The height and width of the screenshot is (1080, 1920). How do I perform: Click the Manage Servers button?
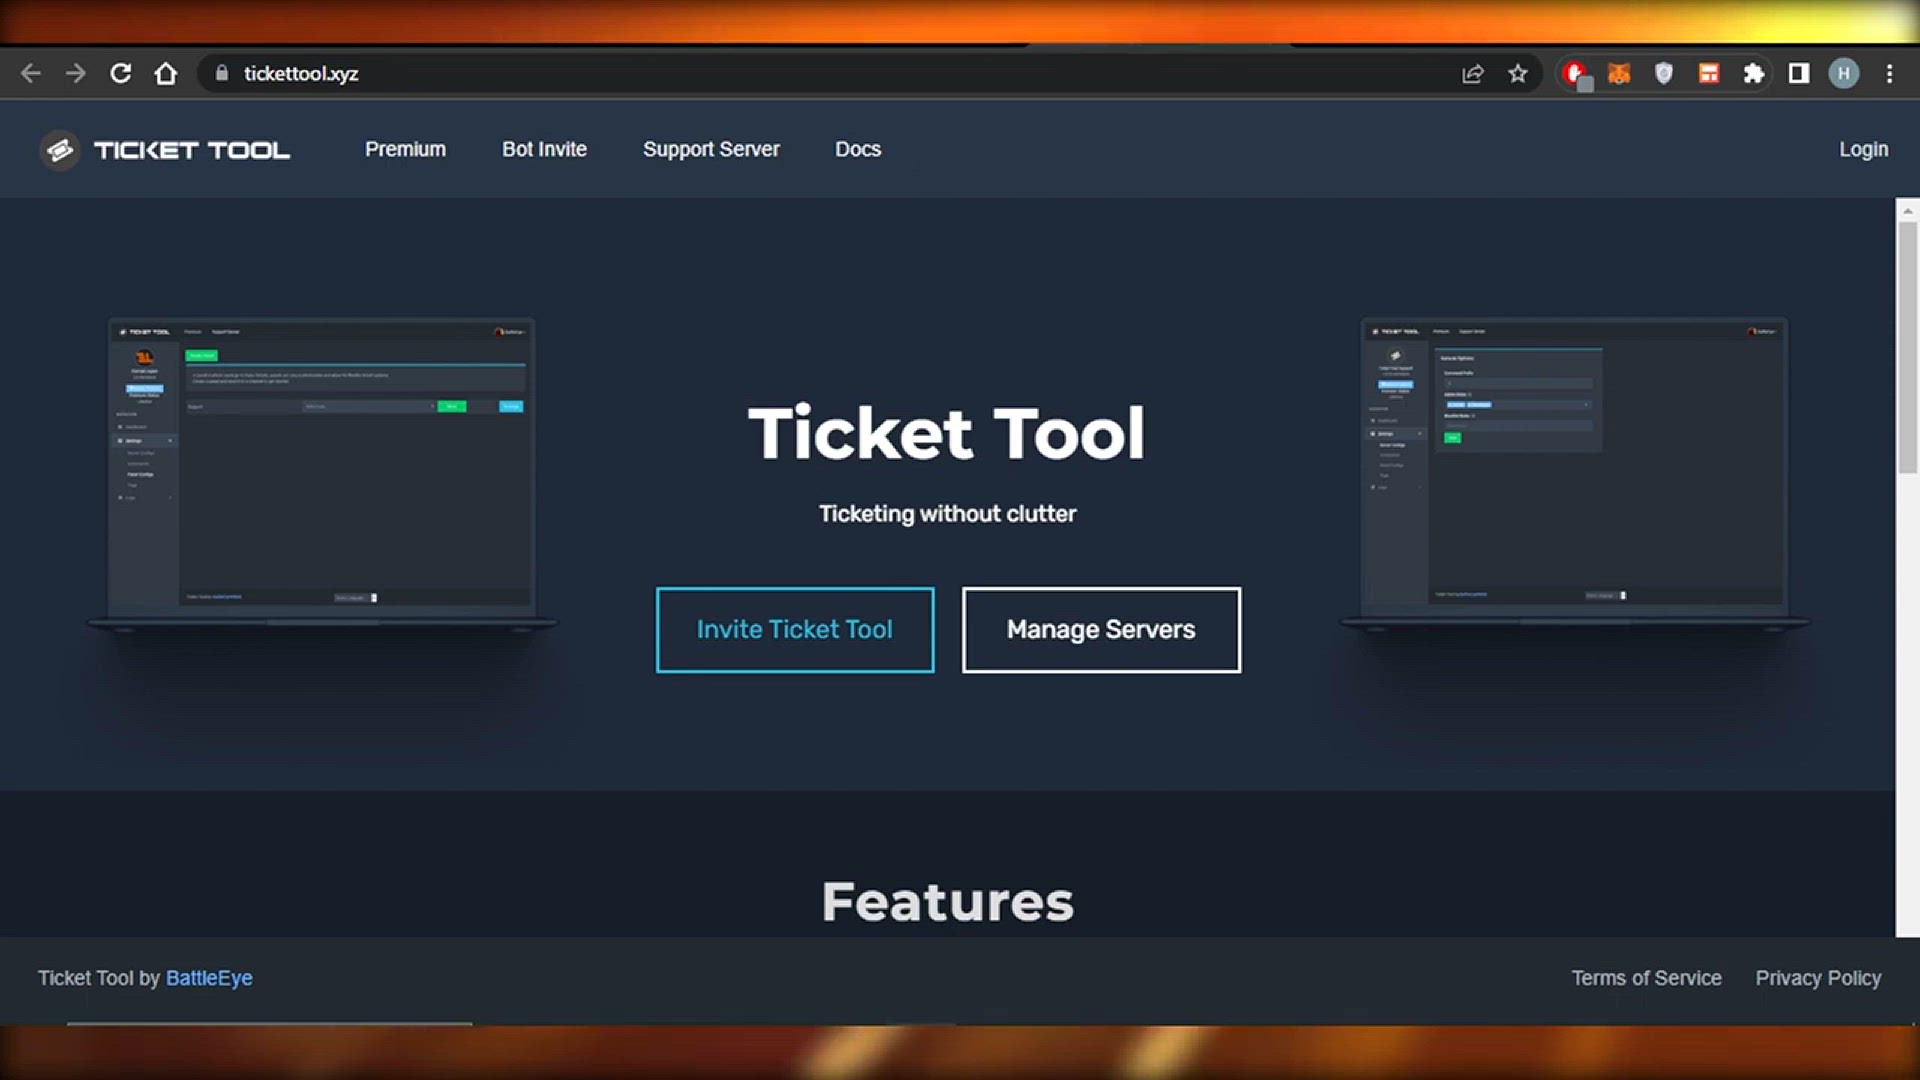tap(1101, 630)
